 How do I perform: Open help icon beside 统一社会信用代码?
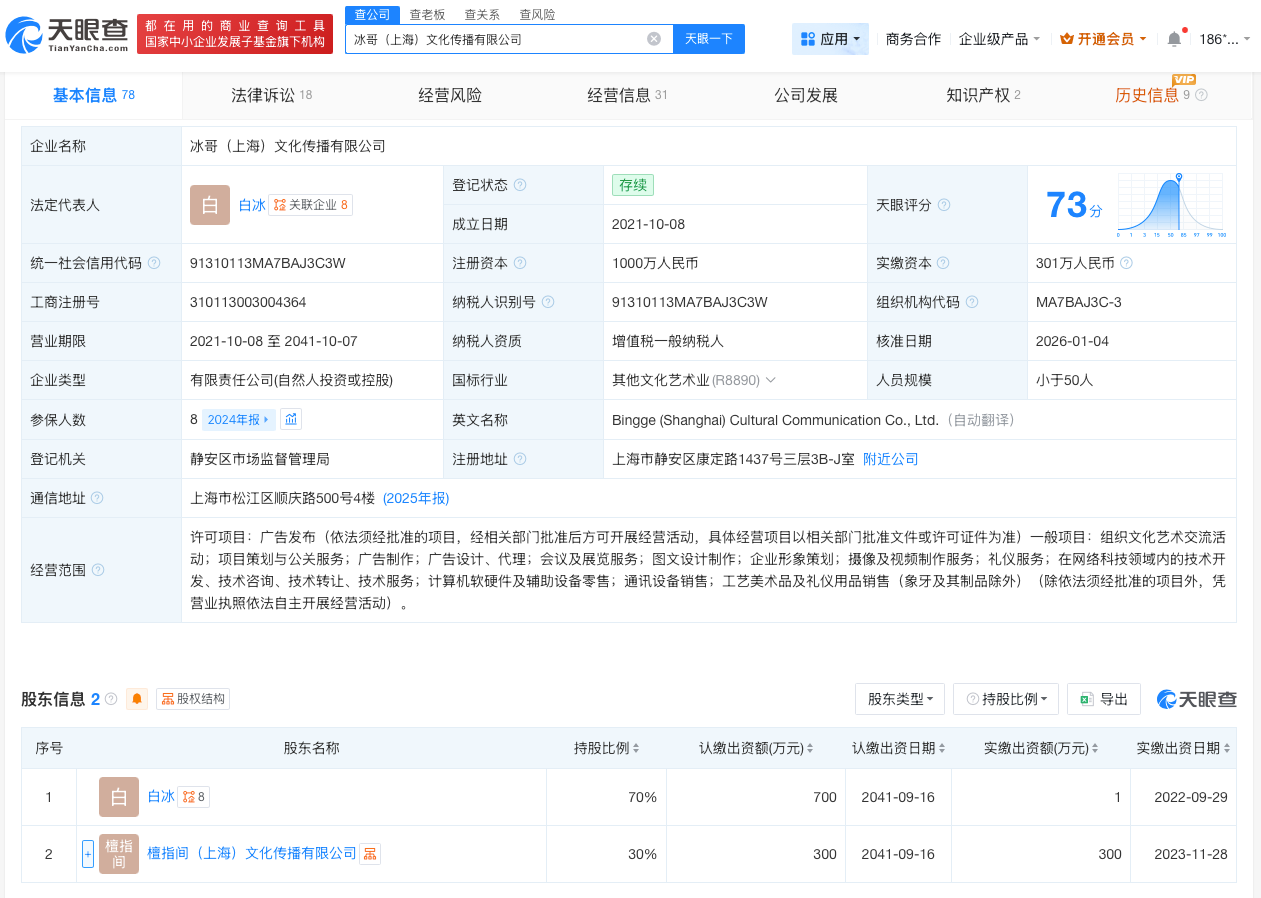coord(154,263)
